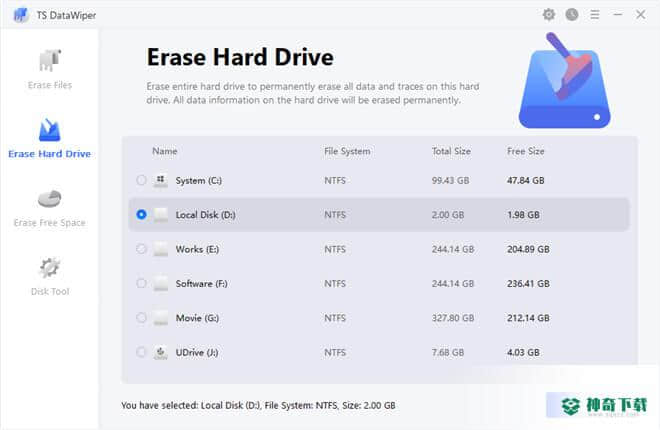Click the Software (F:) drive icon
This screenshot has width=660, height=430.
(160, 284)
